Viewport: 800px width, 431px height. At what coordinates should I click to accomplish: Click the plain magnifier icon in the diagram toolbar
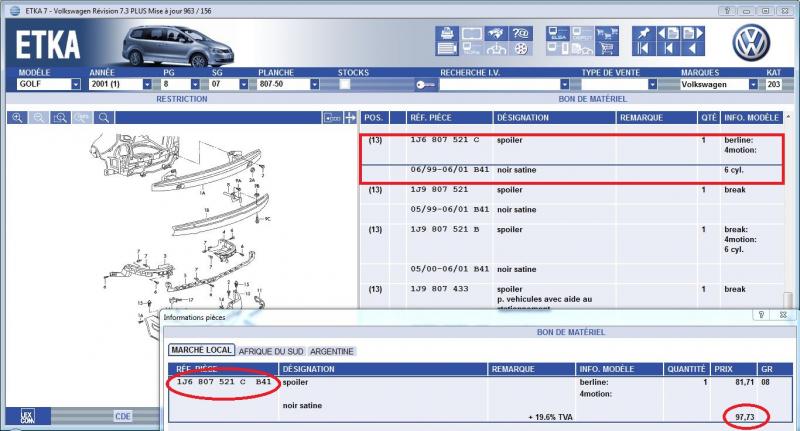point(104,118)
